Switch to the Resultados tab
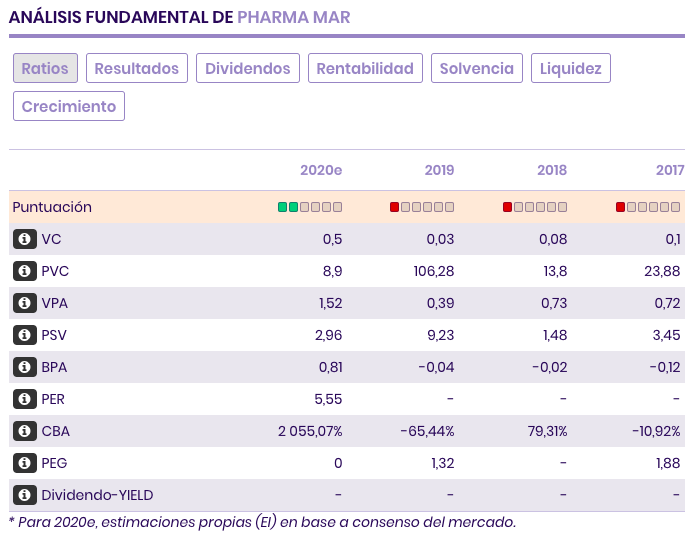 136,68
